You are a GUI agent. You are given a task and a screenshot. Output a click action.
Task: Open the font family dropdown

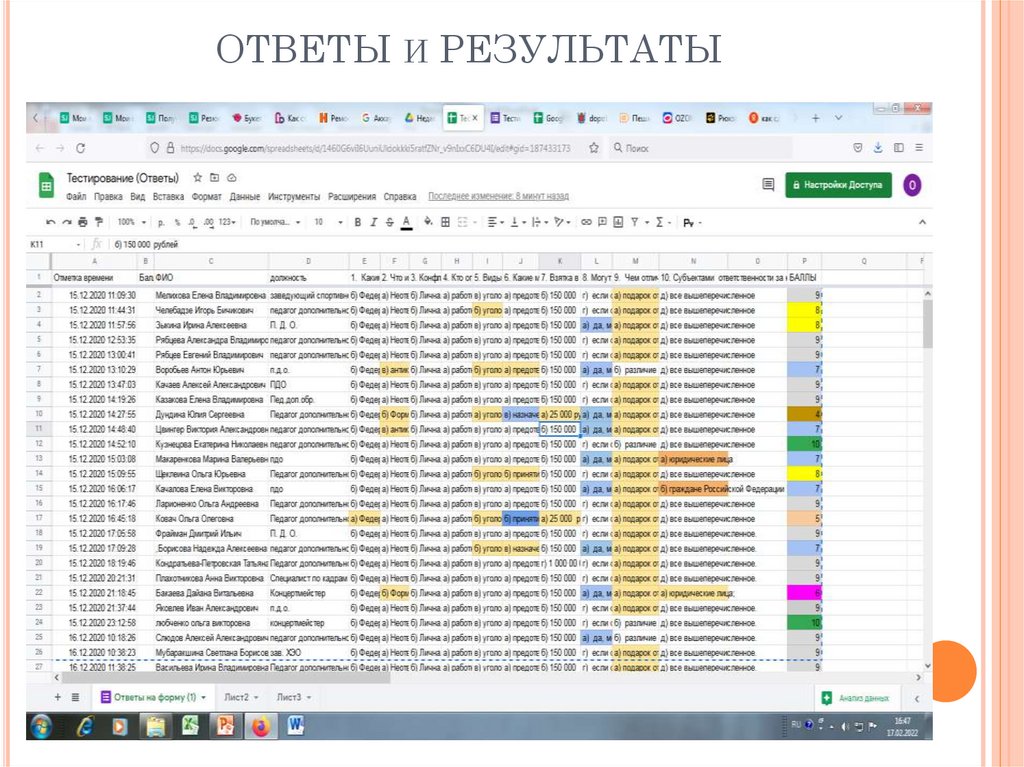tap(275, 222)
